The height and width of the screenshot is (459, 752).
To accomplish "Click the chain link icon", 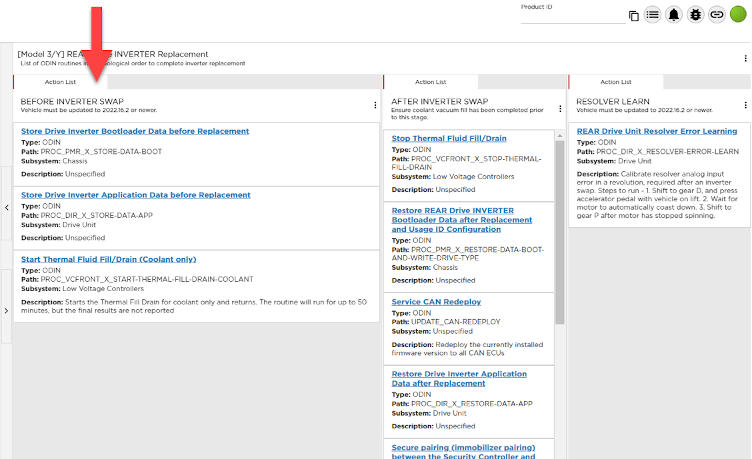I will 716,15.
